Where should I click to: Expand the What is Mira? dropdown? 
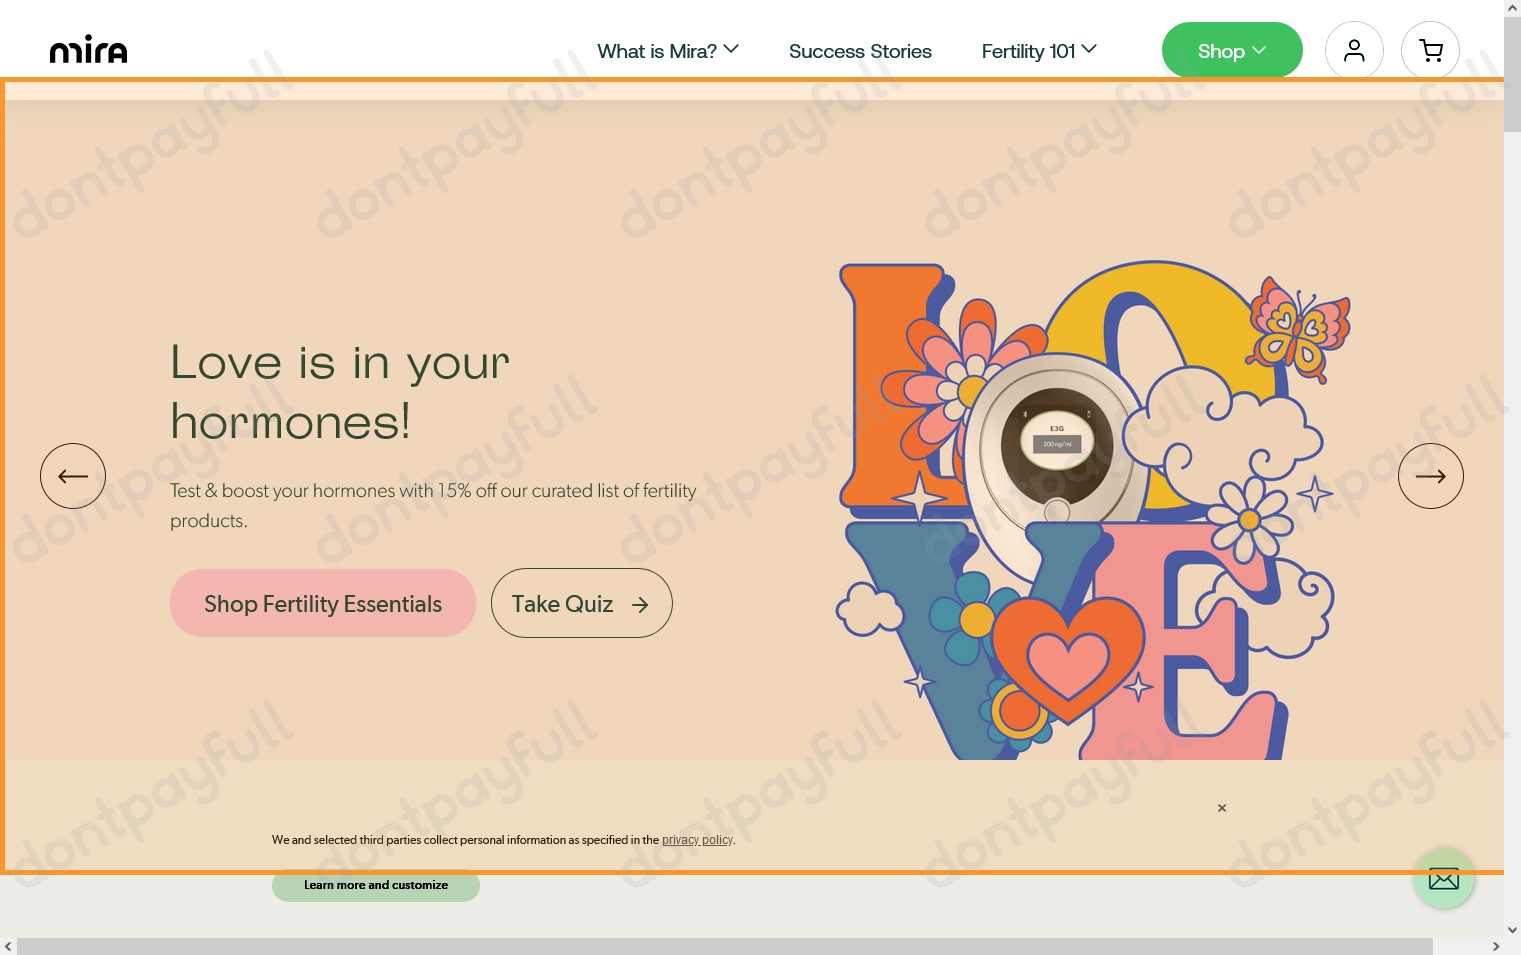[x=731, y=49]
